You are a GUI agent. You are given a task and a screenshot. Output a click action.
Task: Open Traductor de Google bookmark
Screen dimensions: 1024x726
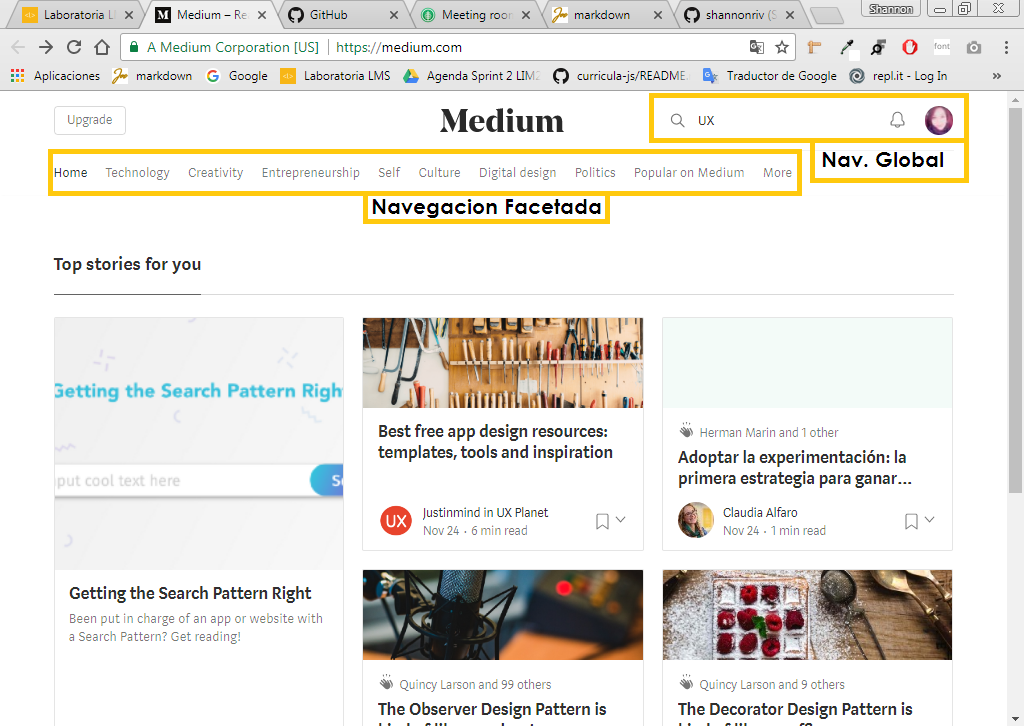pos(769,76)
